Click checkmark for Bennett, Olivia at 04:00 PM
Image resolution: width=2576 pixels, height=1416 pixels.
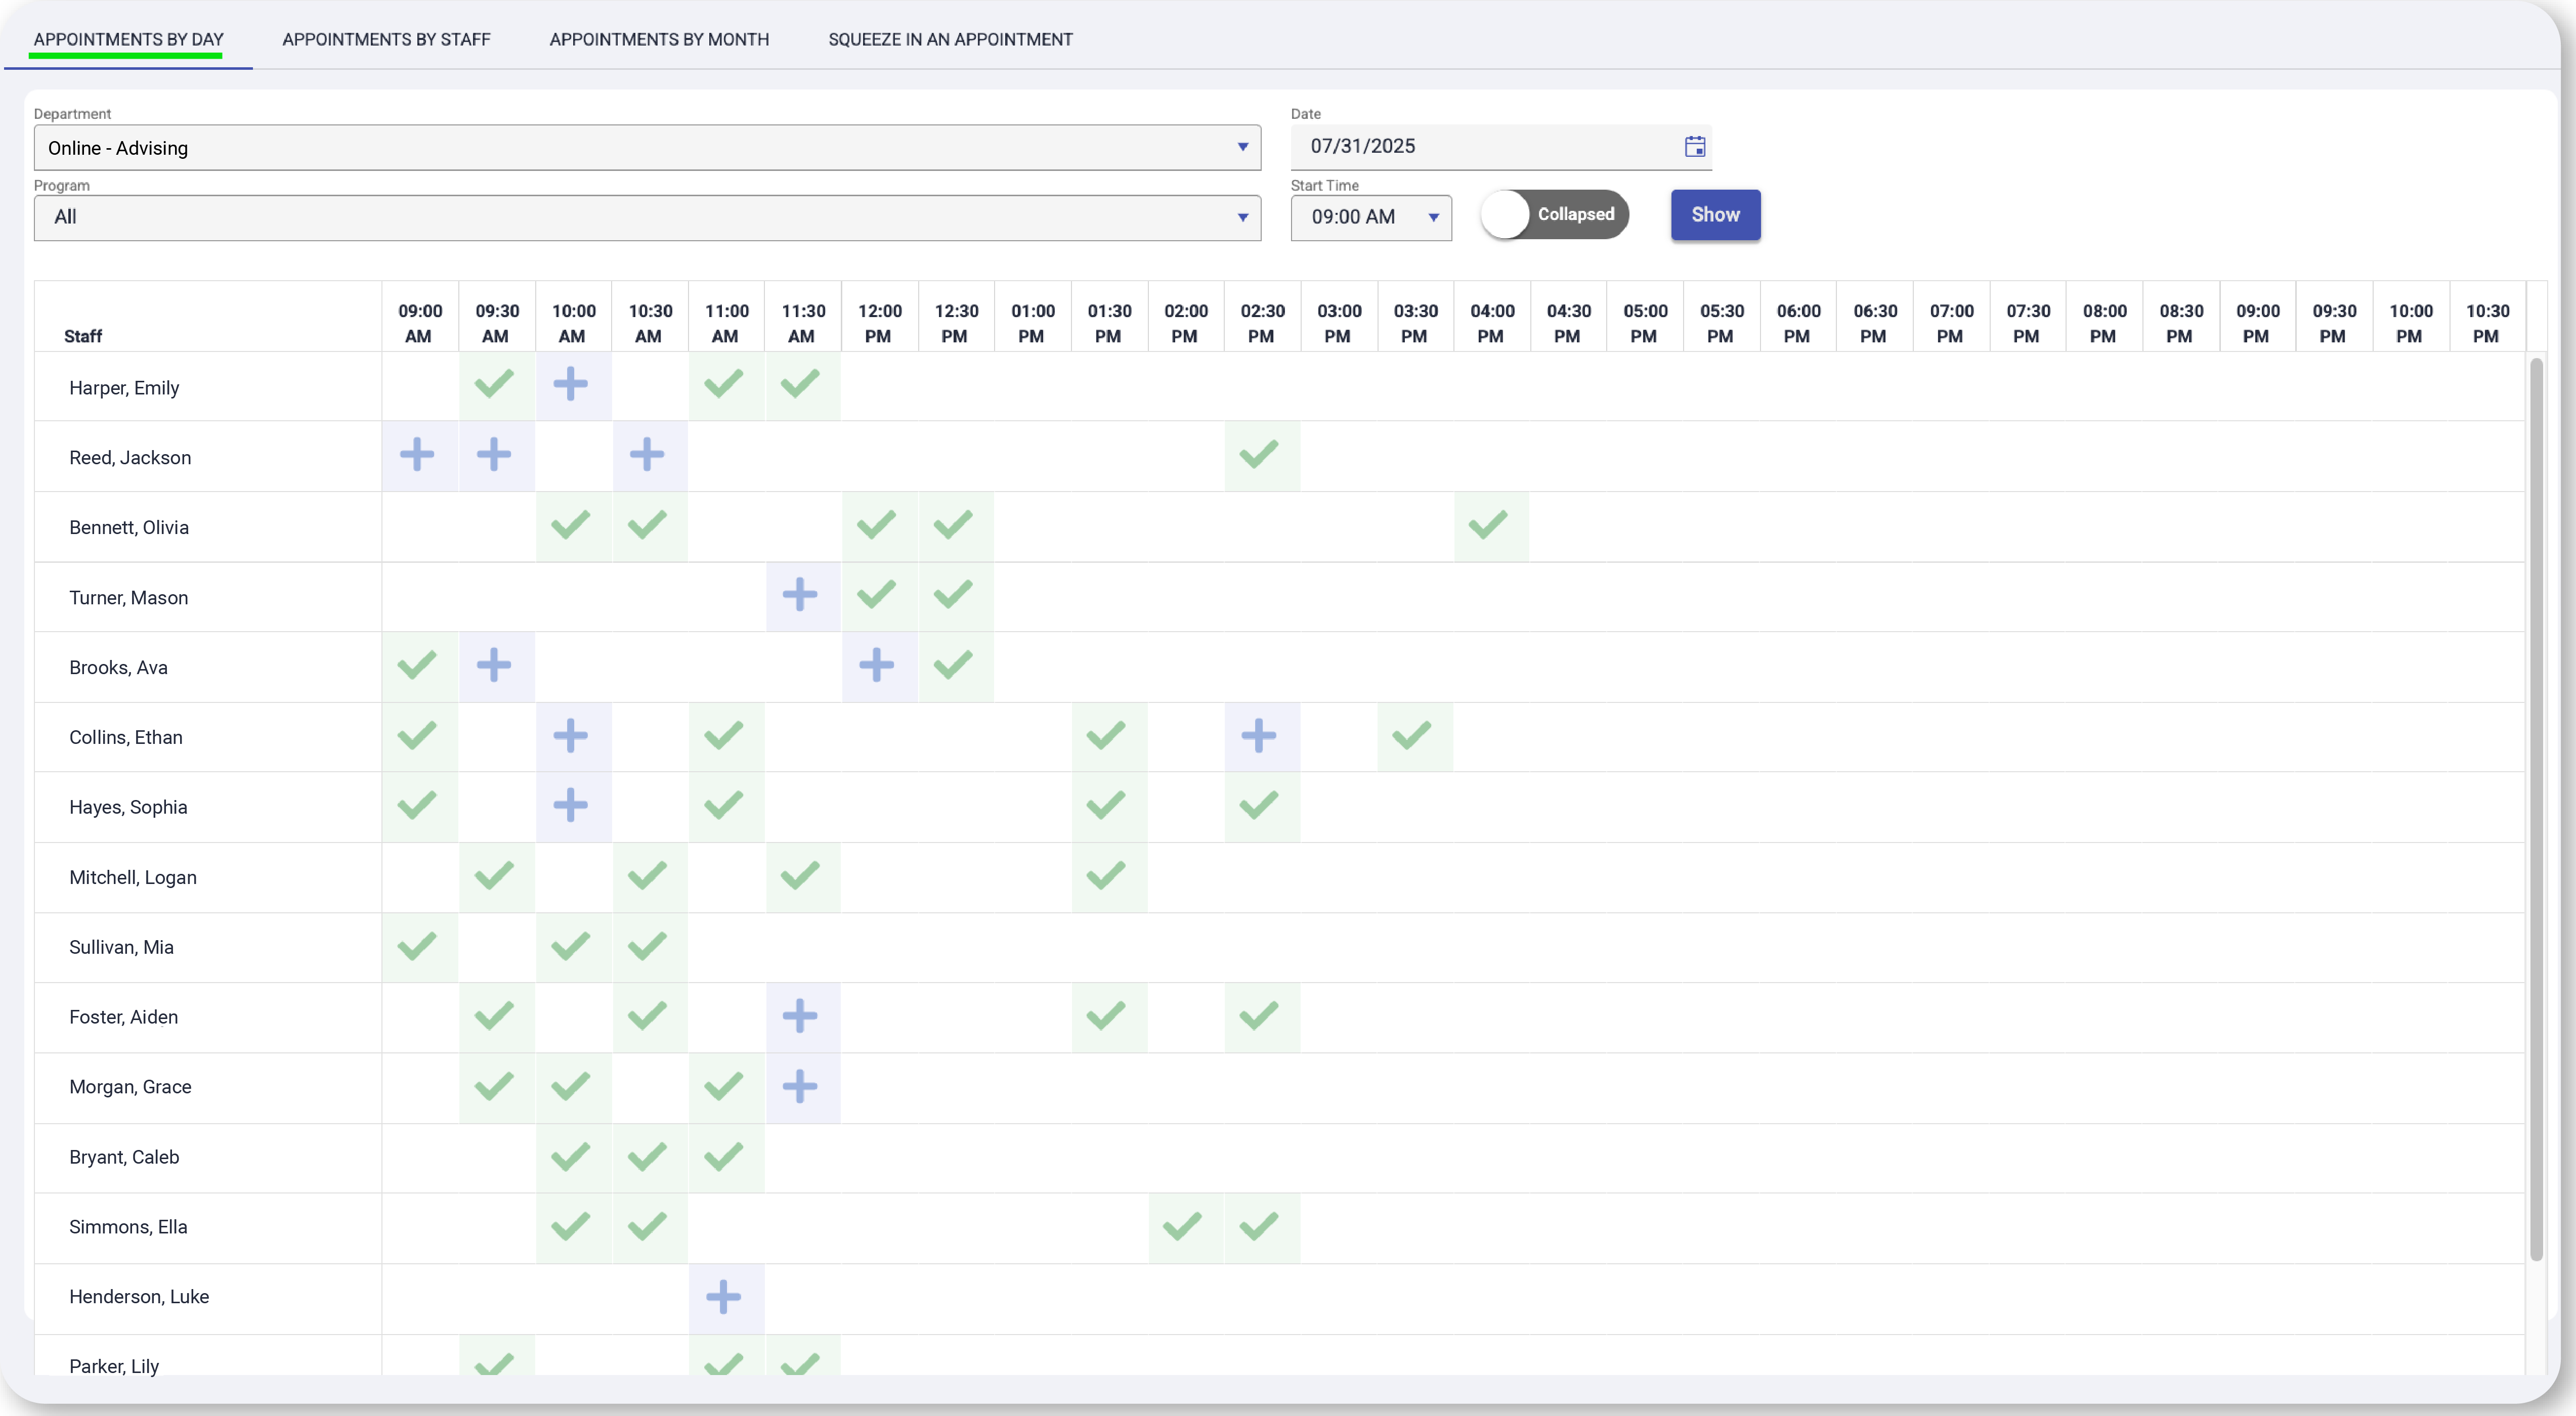[1488, 525]
